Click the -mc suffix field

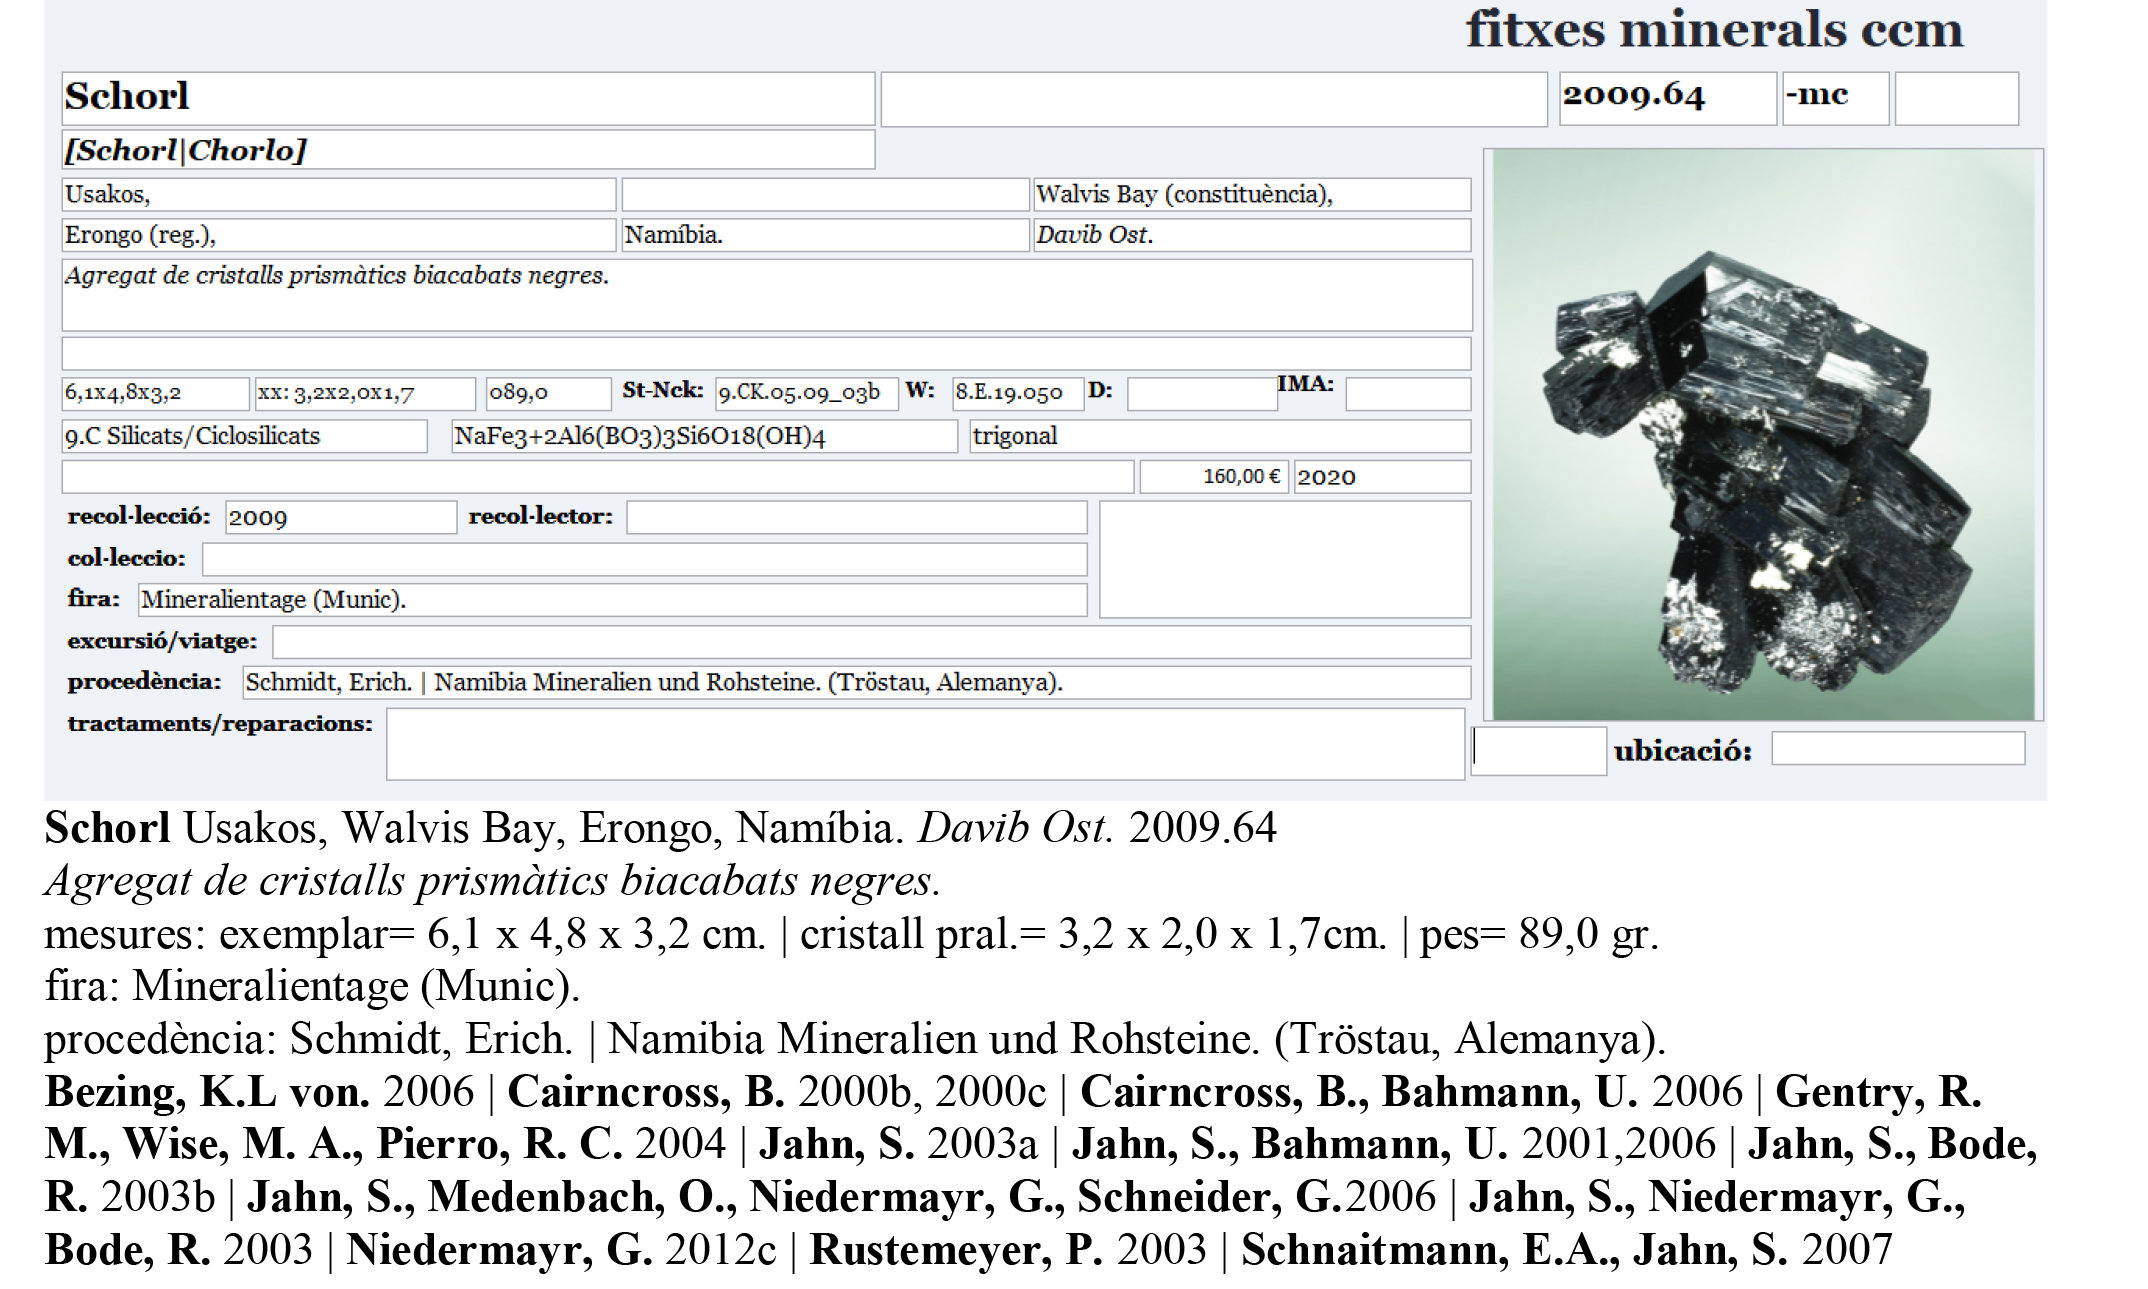coord(1835,99)
